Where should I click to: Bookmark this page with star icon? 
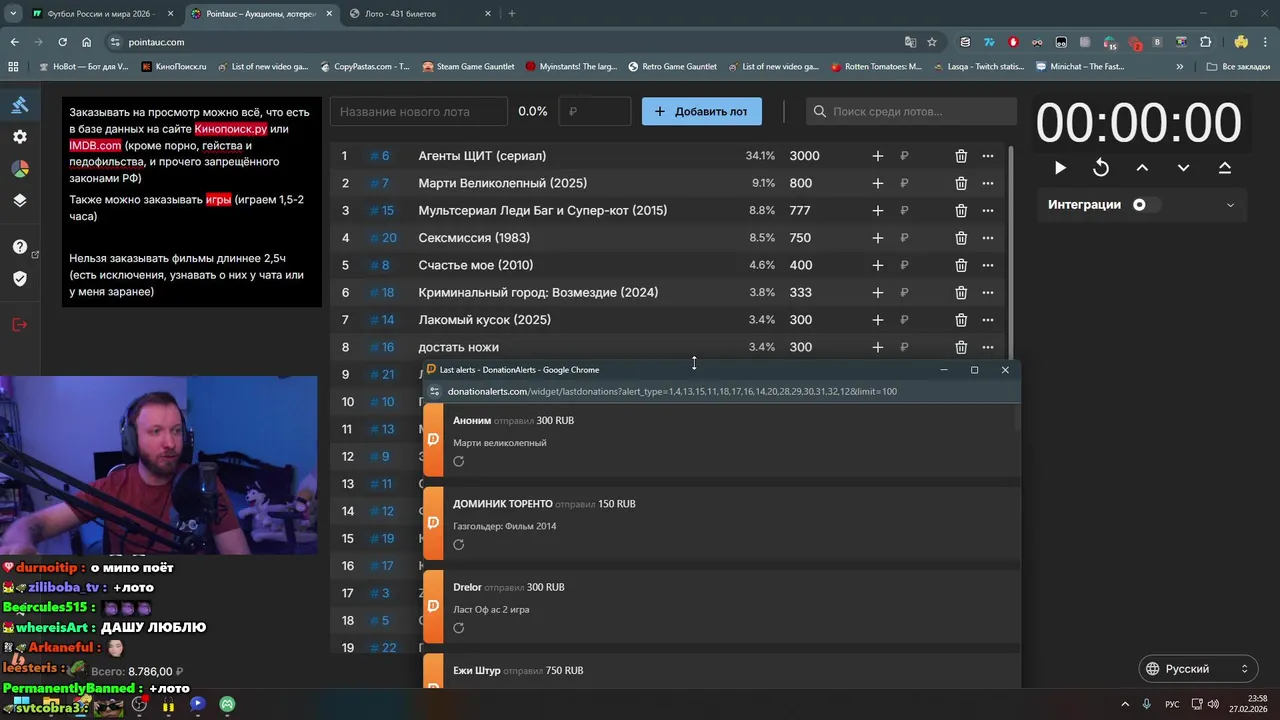click(932, 42)
